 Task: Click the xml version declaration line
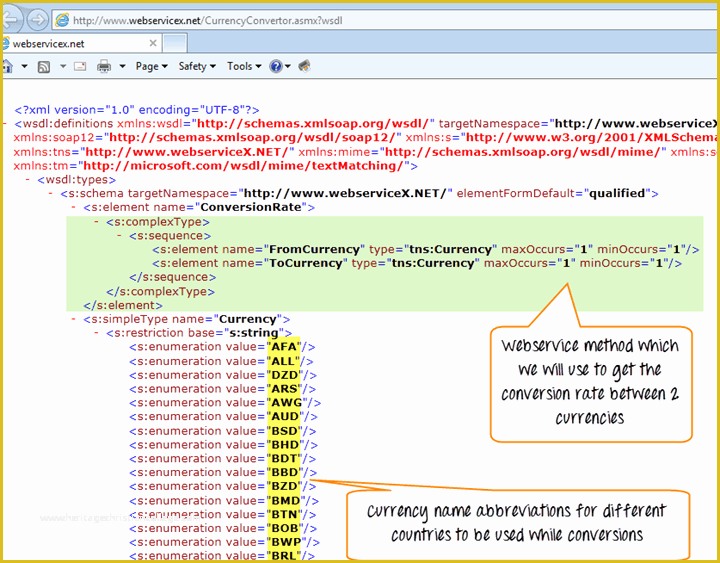click(x=137, y=110)
